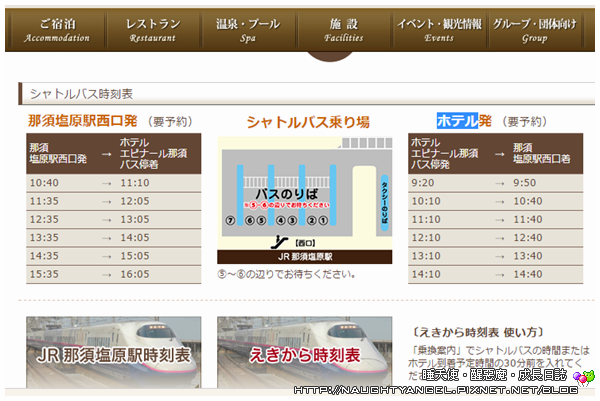
Task: Select the 13:40 station arrival time
Action: pos(528,256)
